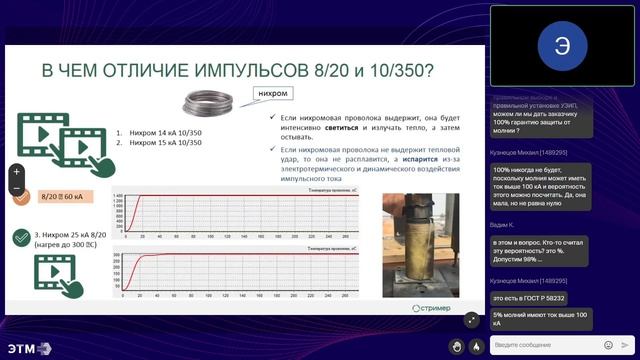Click the стример logo on slide

(431, 308)
